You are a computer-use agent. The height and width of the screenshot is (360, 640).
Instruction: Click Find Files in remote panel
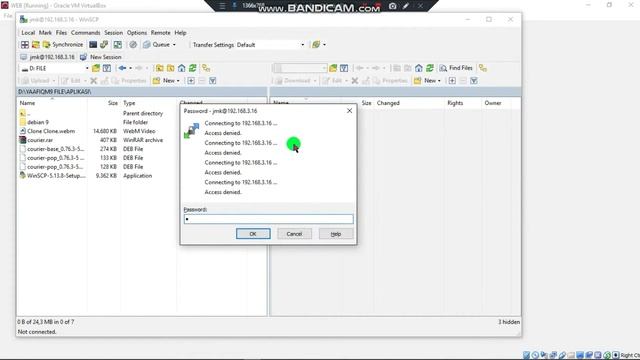[456, 68]
